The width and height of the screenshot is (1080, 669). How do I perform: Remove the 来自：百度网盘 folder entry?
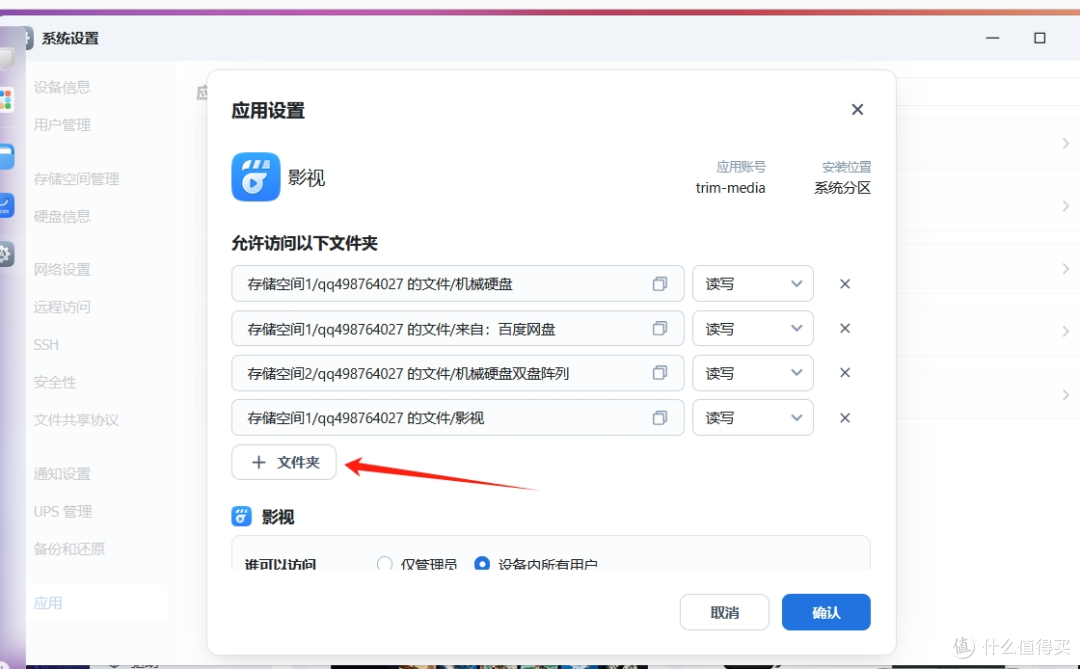[x=844, y=329]
